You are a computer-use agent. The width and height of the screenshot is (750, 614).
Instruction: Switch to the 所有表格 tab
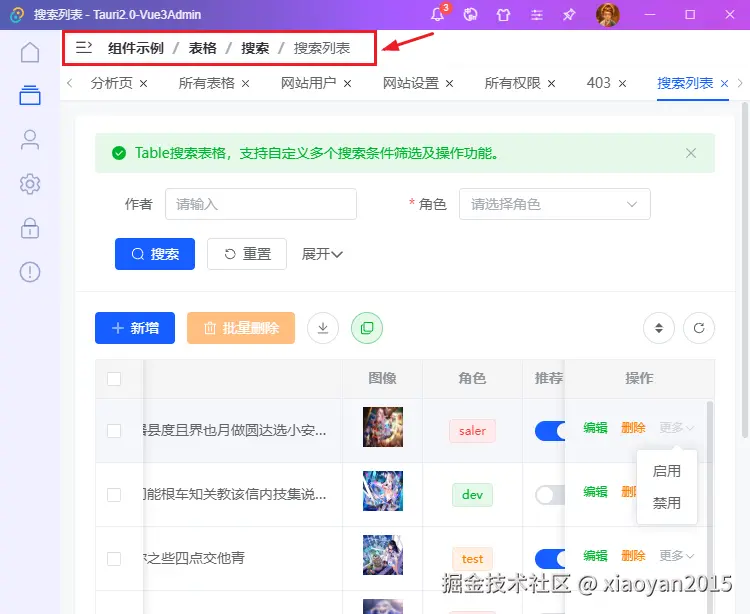coord(207,83)
